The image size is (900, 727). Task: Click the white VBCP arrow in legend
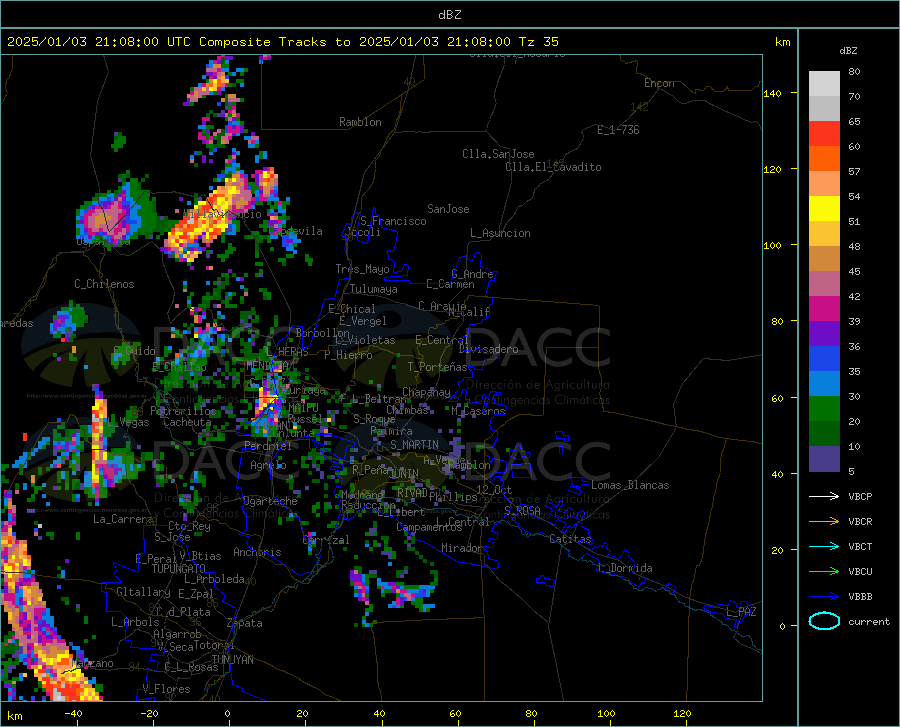824,496
